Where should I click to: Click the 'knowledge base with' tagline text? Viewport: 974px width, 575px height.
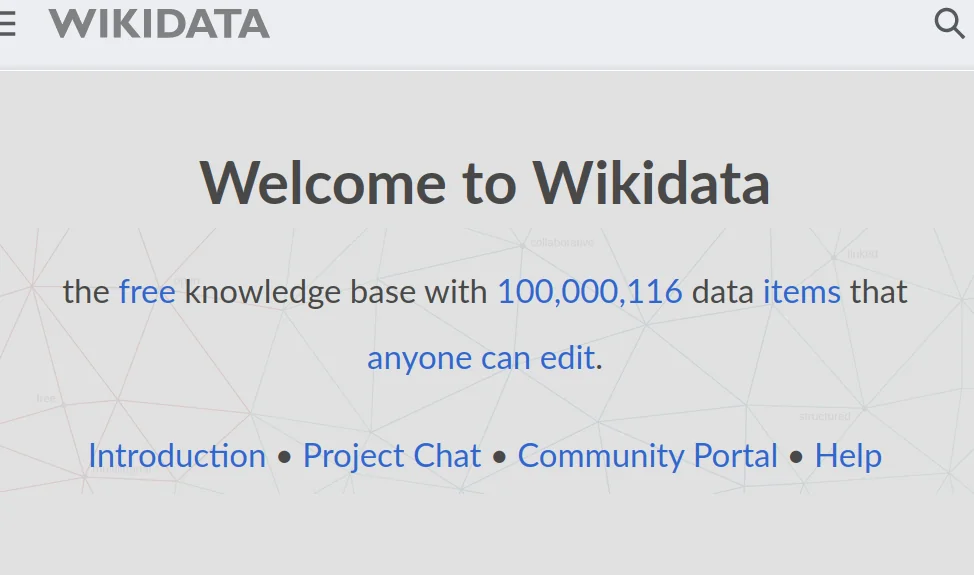point(337,292)
